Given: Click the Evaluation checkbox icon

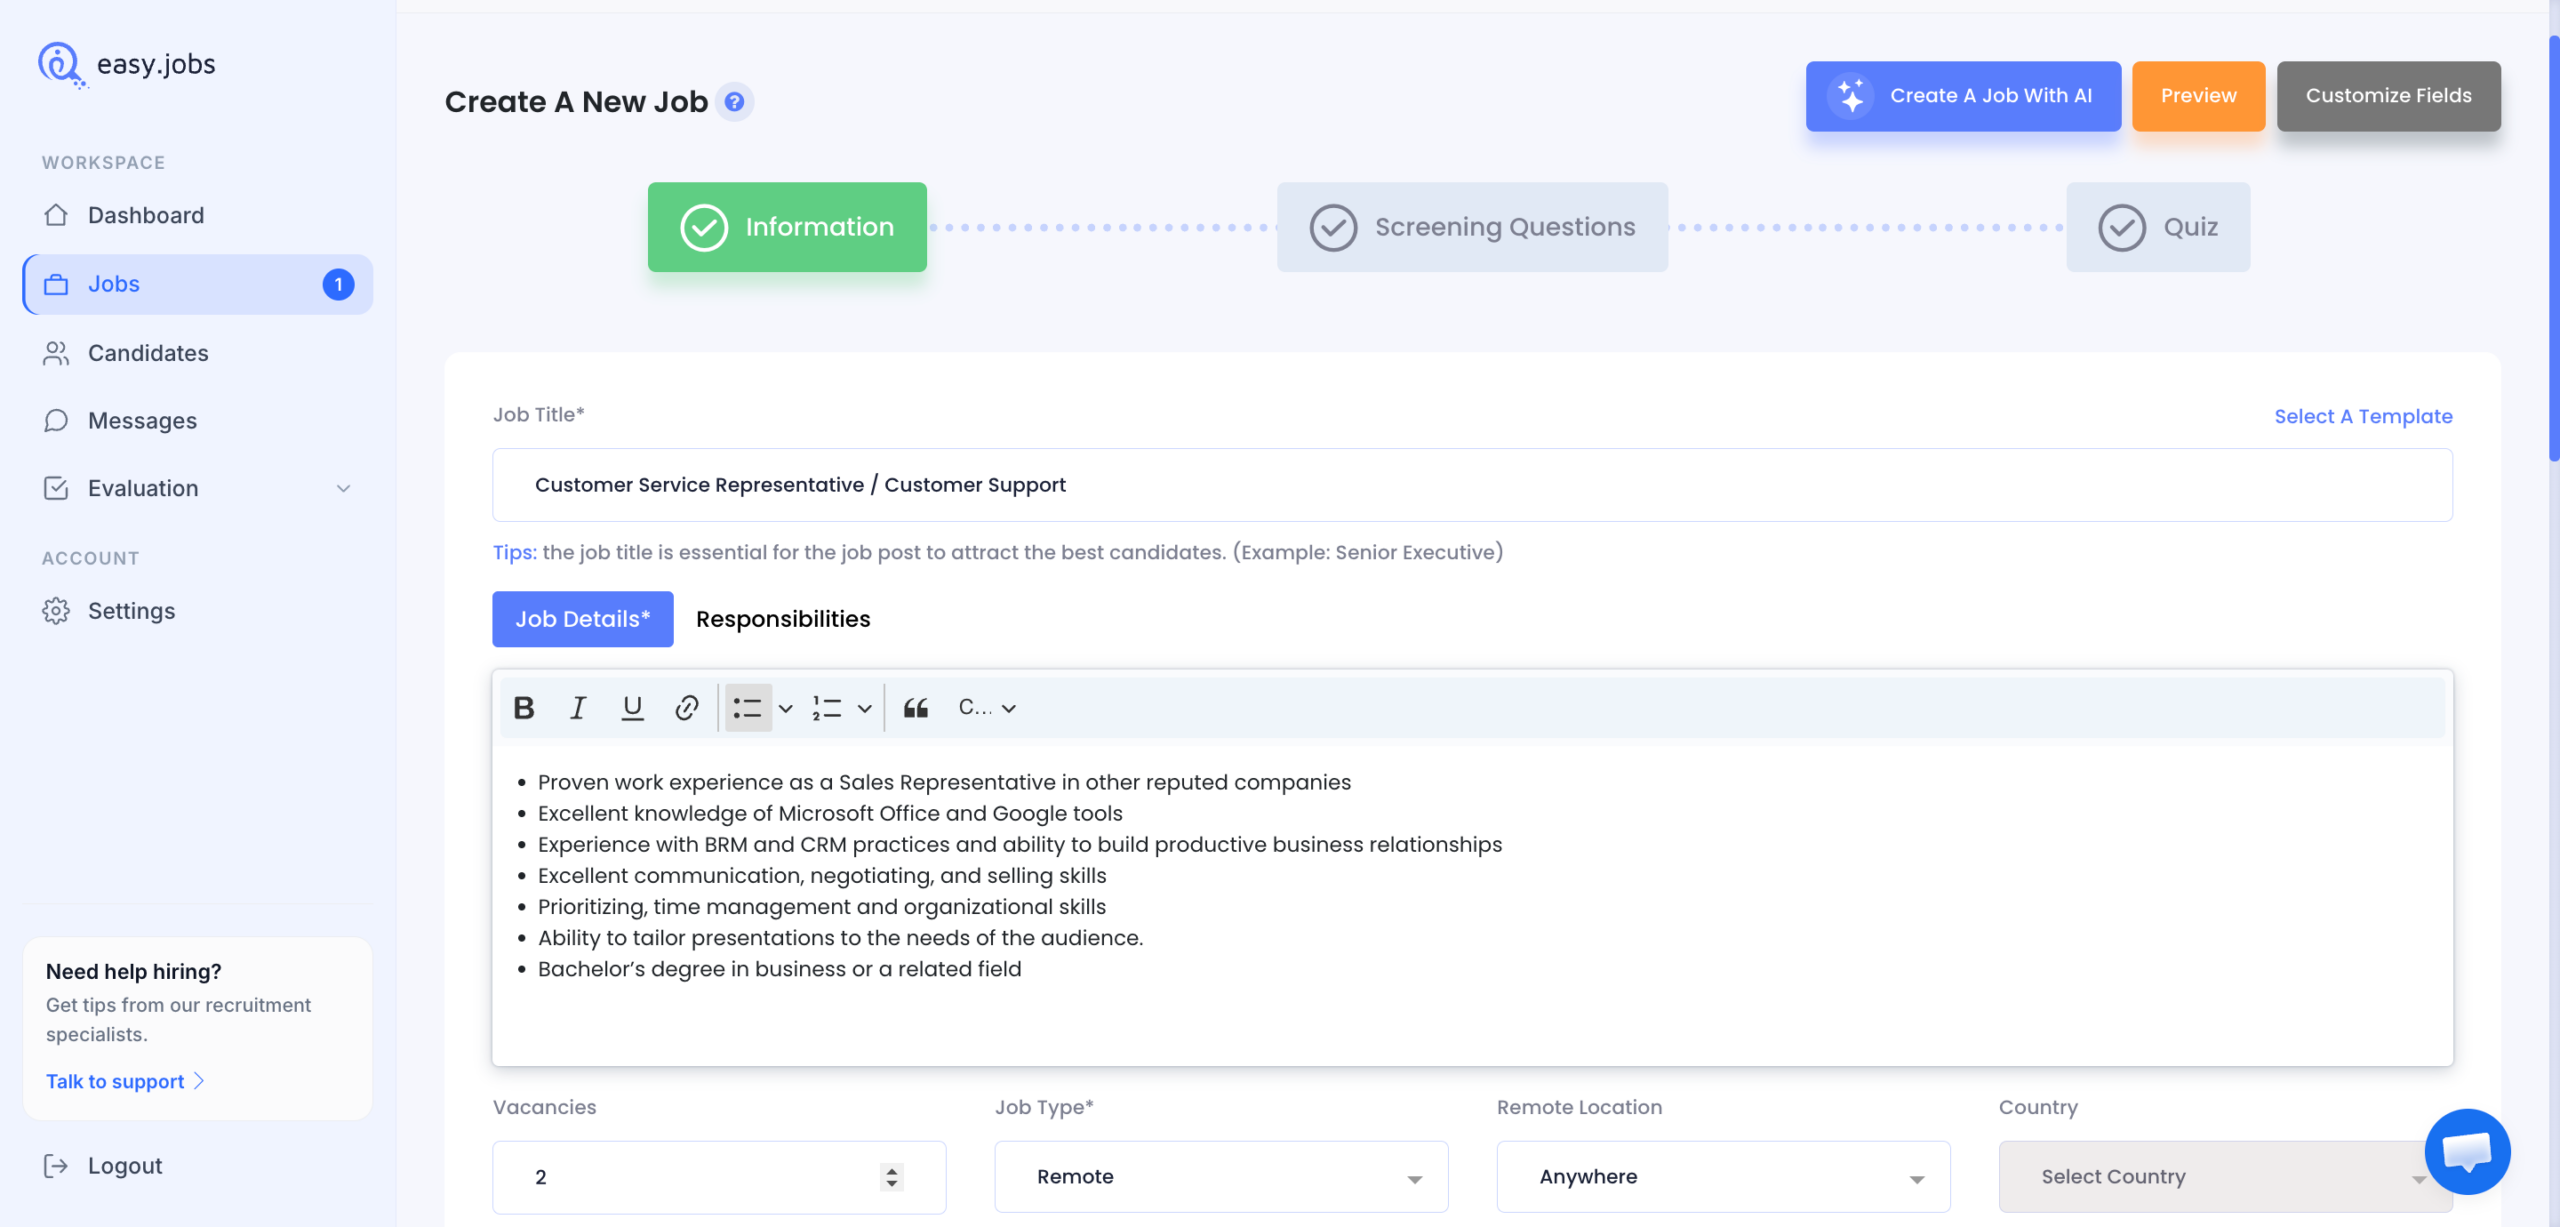Looking at the screenshot, I should coord(56,488).
